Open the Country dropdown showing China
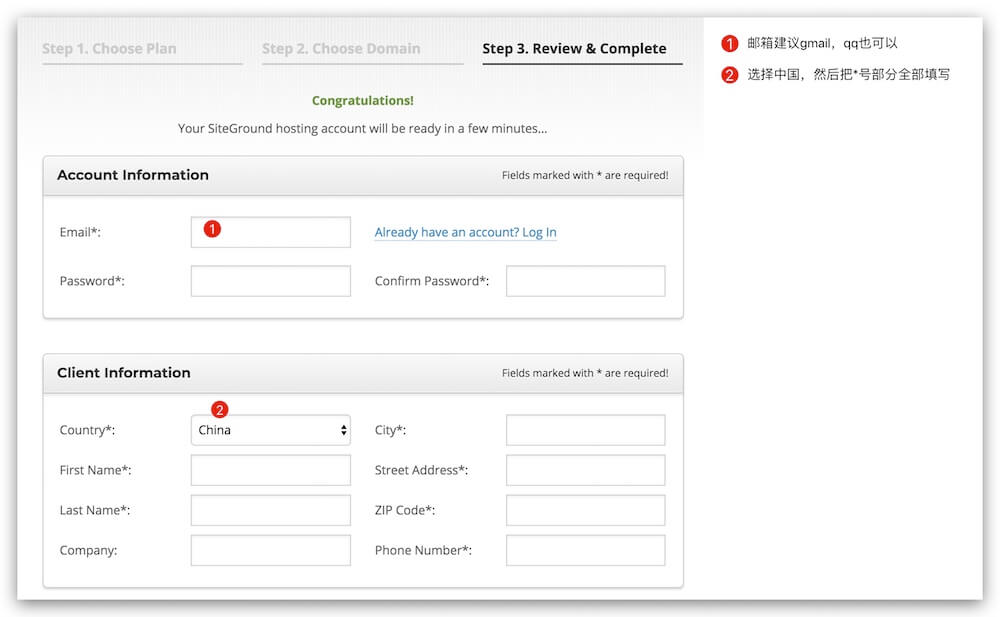This screenshot has height=617, width=1000. pyautogui.click(x=271, y=430)
